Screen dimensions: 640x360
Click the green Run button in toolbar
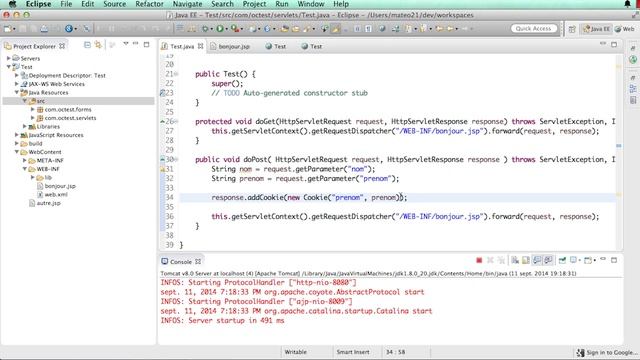[220, 29]
